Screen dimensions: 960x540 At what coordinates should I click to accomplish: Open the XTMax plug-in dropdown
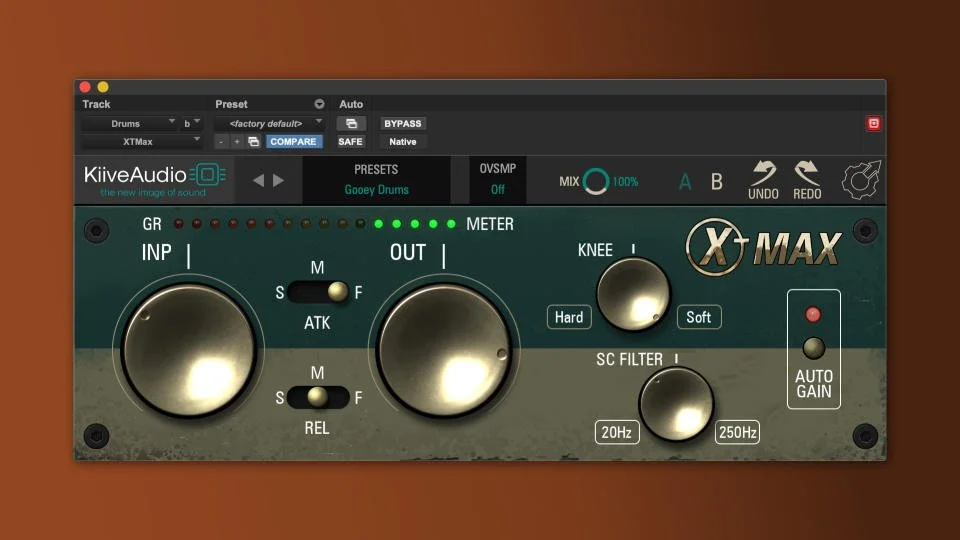coord(142,142)
